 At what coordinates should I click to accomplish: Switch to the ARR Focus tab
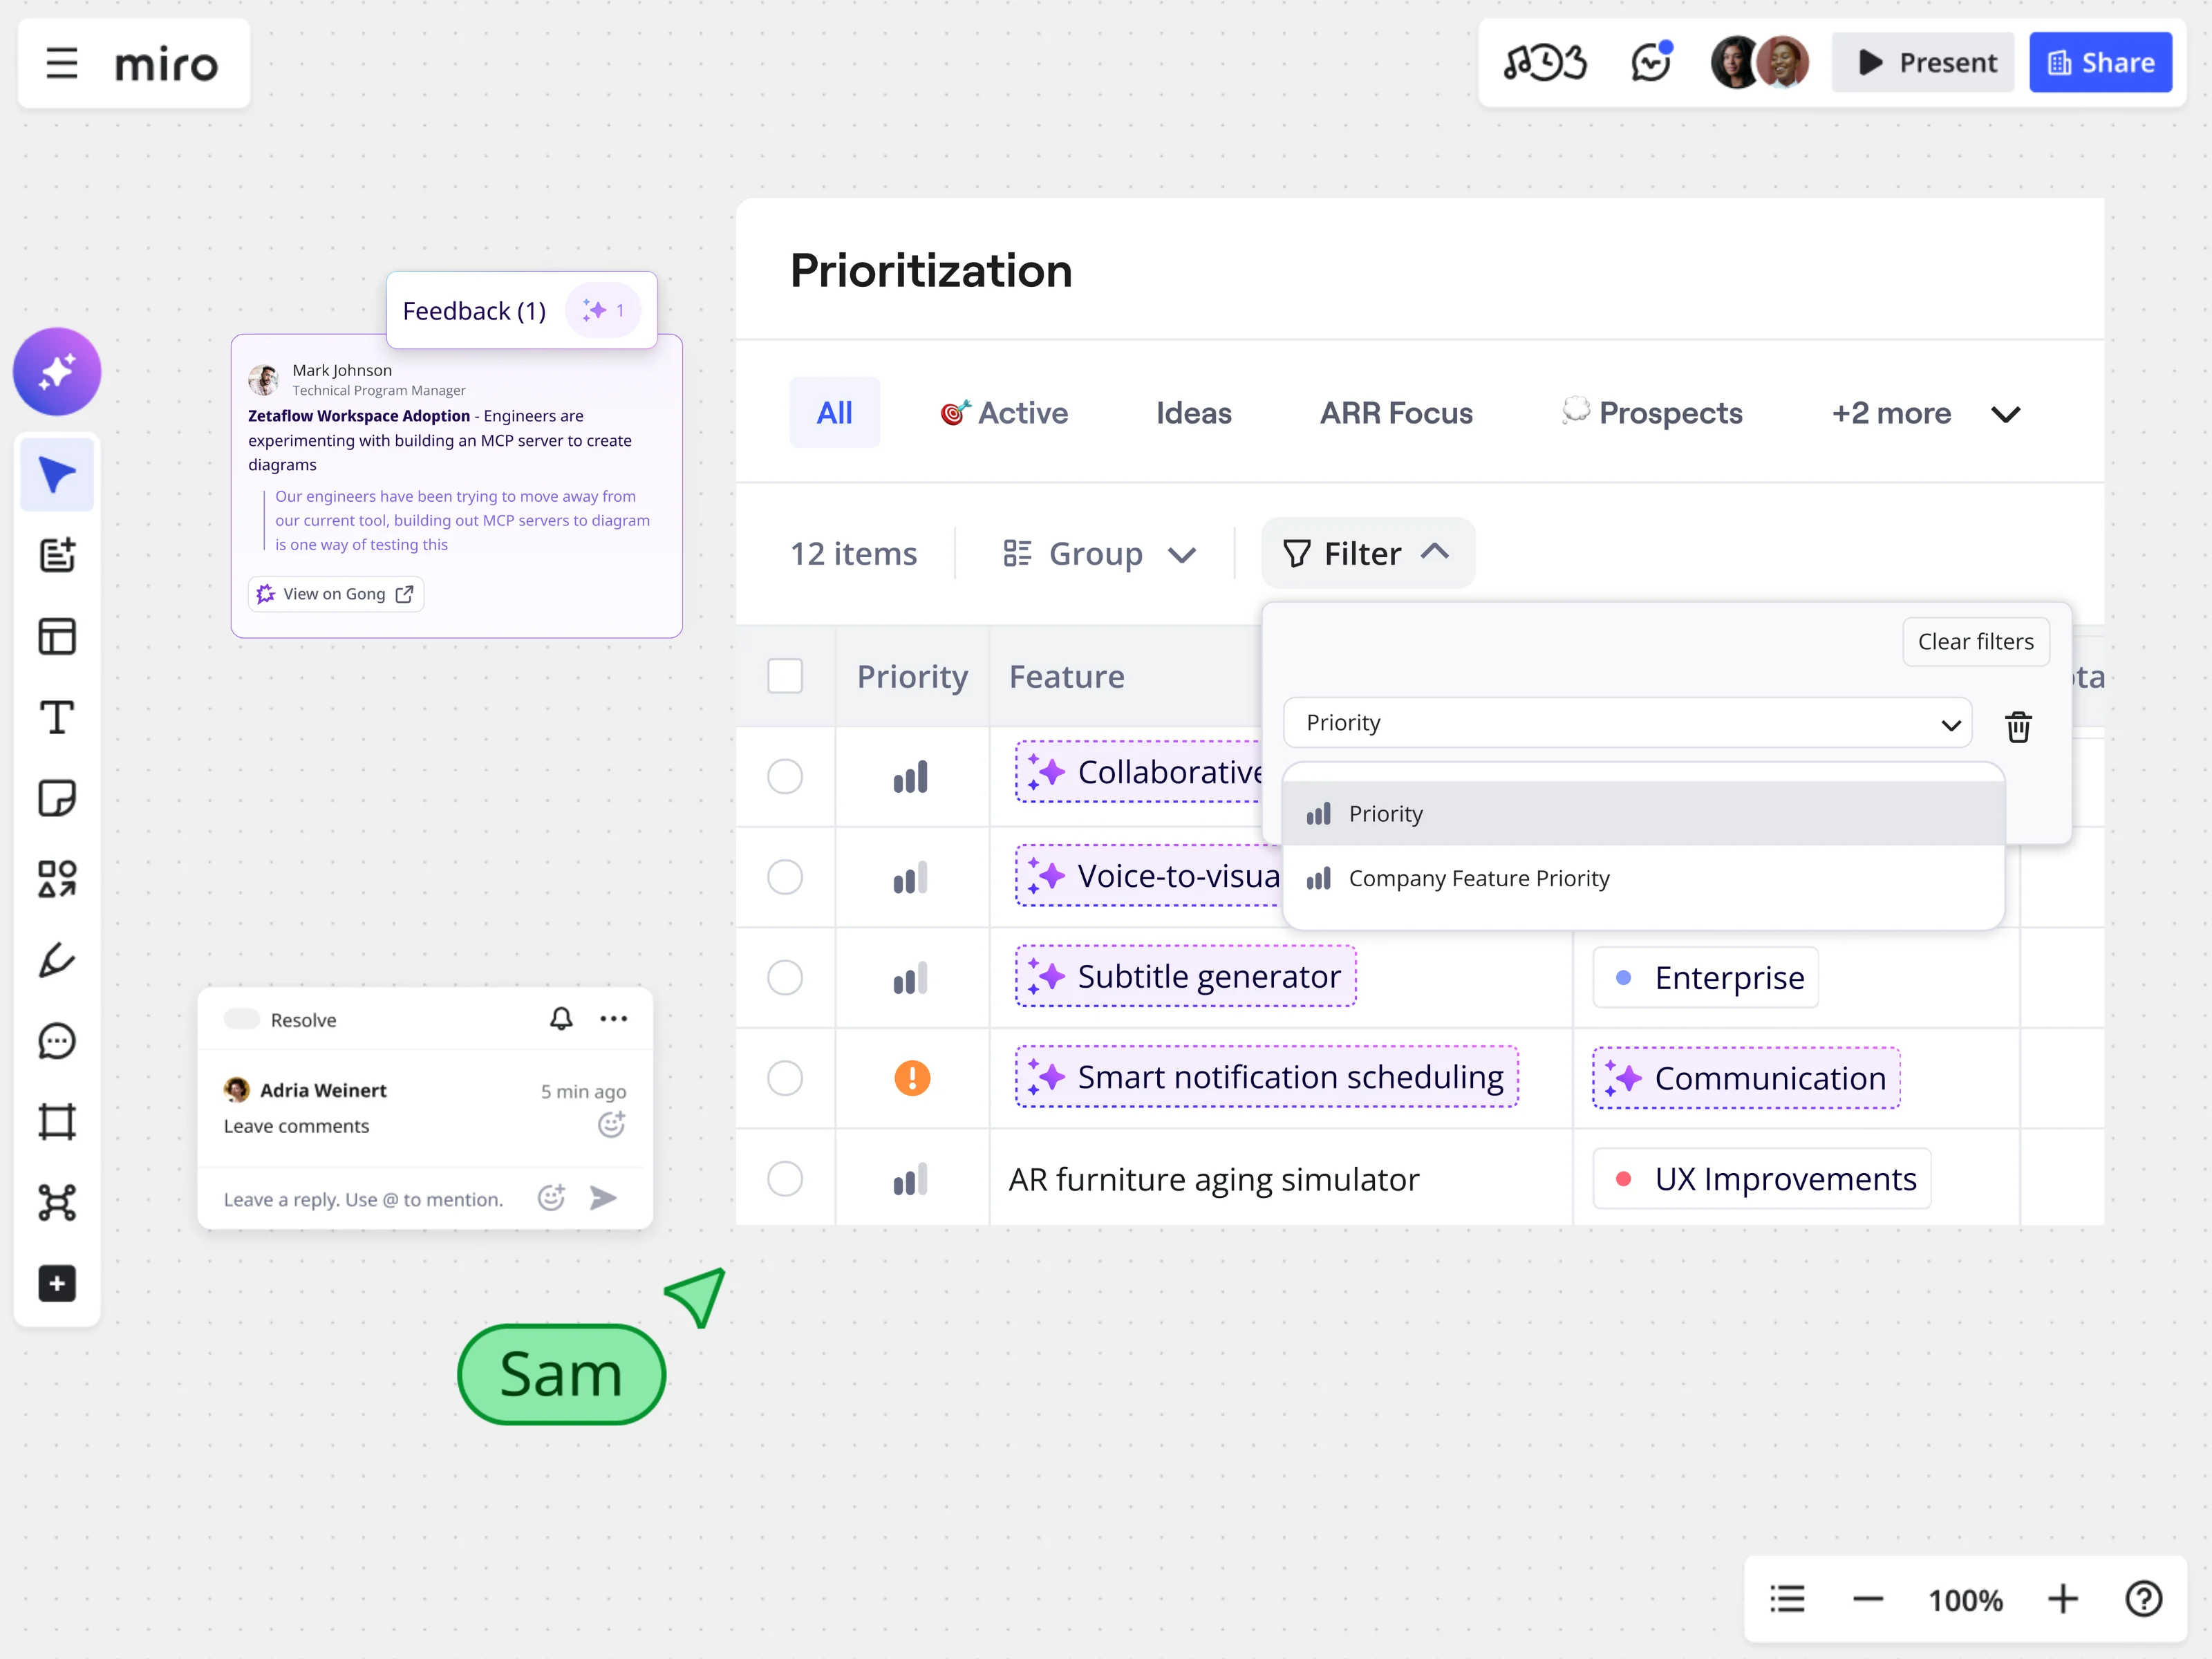click(x=1396, y=413)
